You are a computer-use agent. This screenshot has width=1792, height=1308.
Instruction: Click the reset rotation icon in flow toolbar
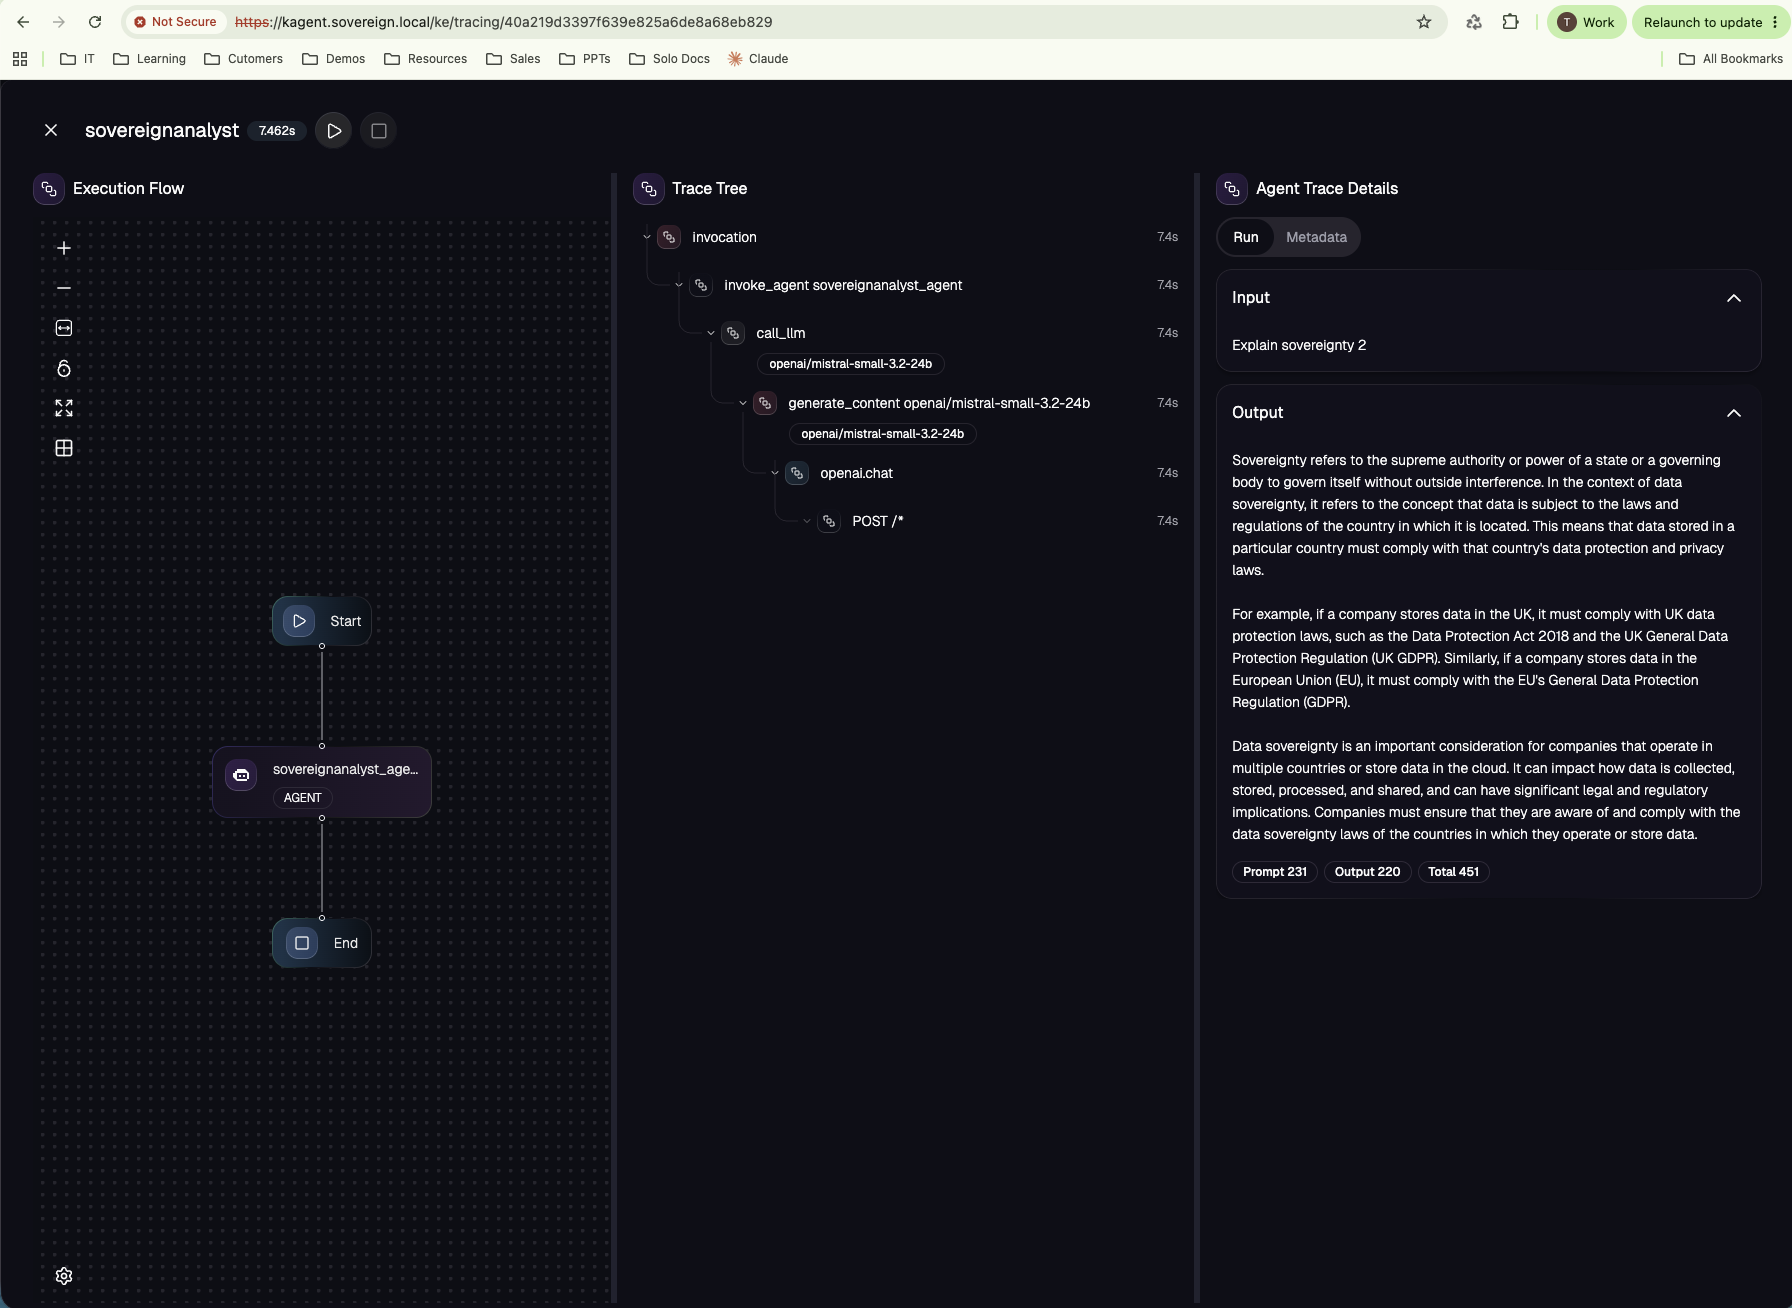tap(64, 369)
